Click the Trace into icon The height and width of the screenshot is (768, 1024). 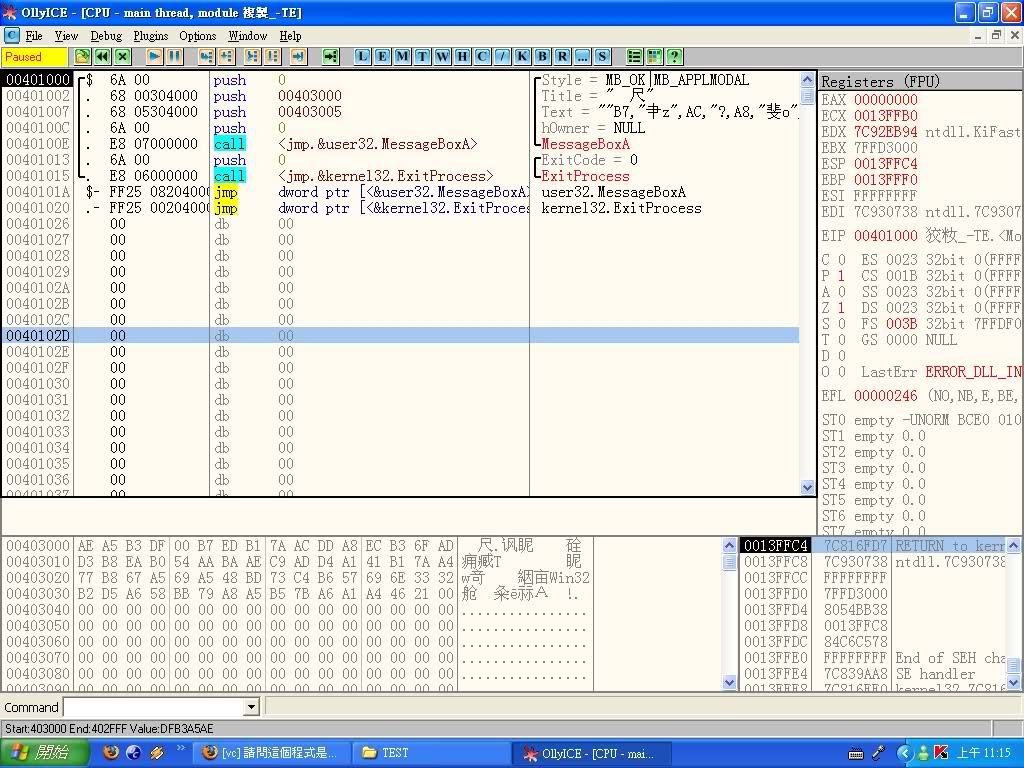(253, 57)
